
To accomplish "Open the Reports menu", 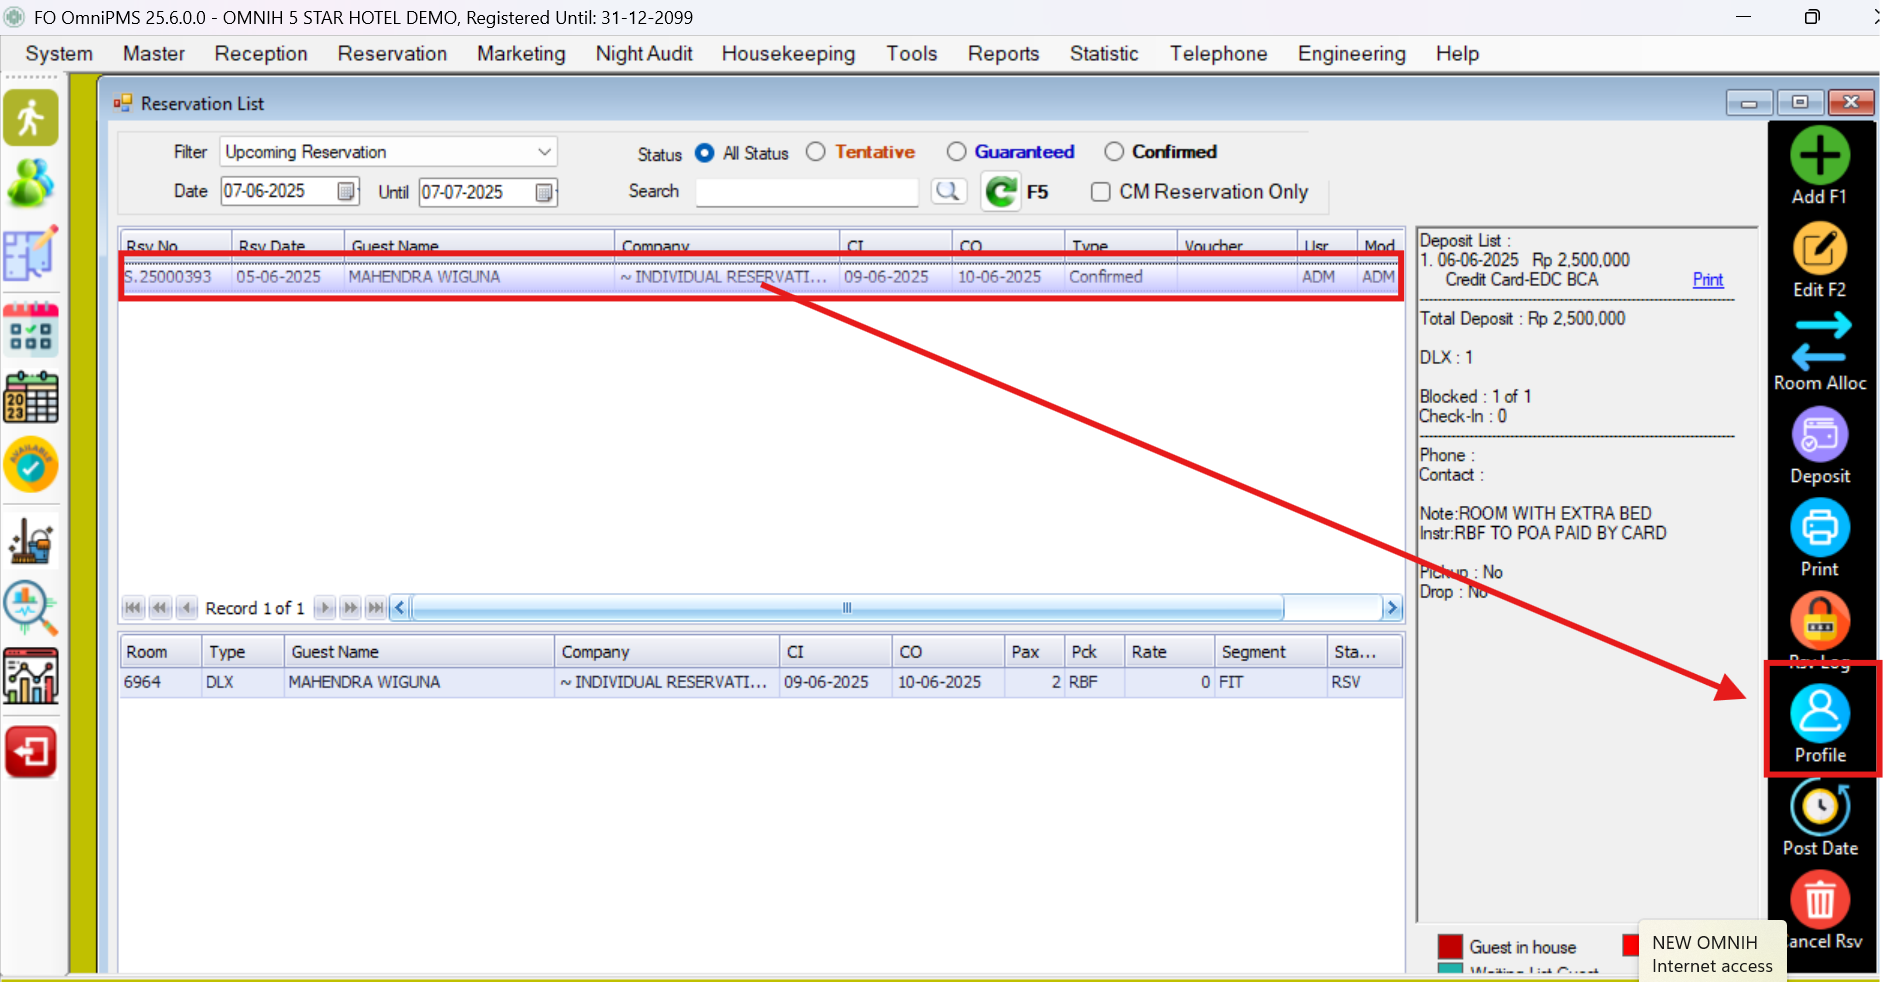I will (1003, 54).
